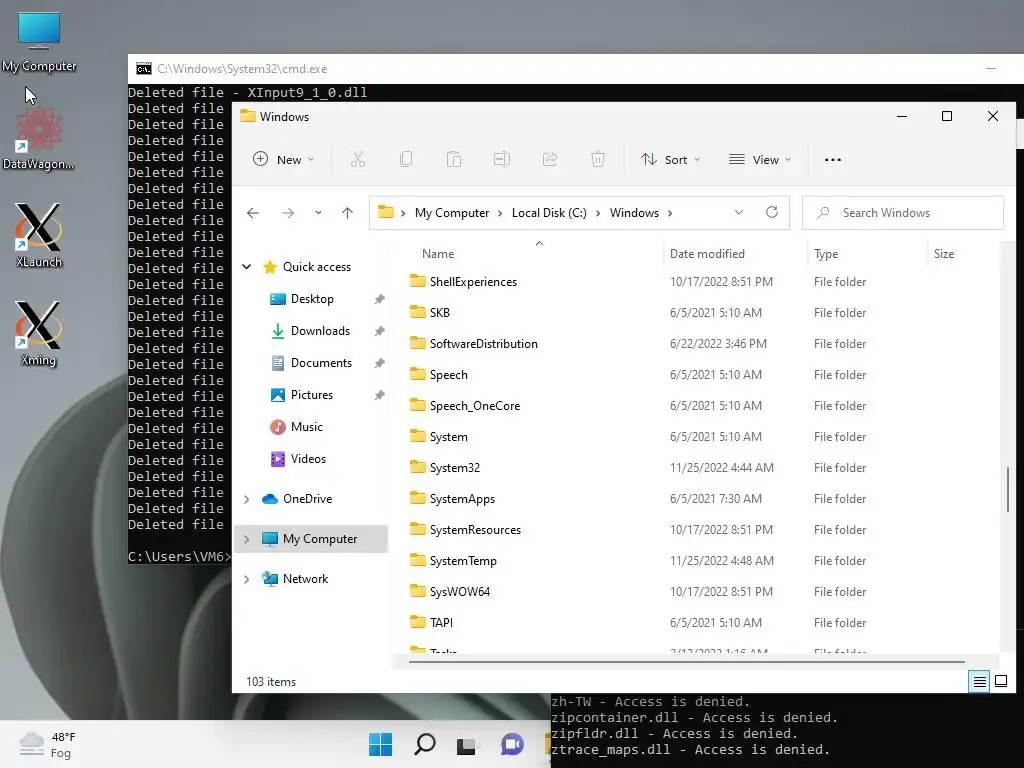Click the Search Windows input field
1024x768 pixels.
tap(903, 213)
